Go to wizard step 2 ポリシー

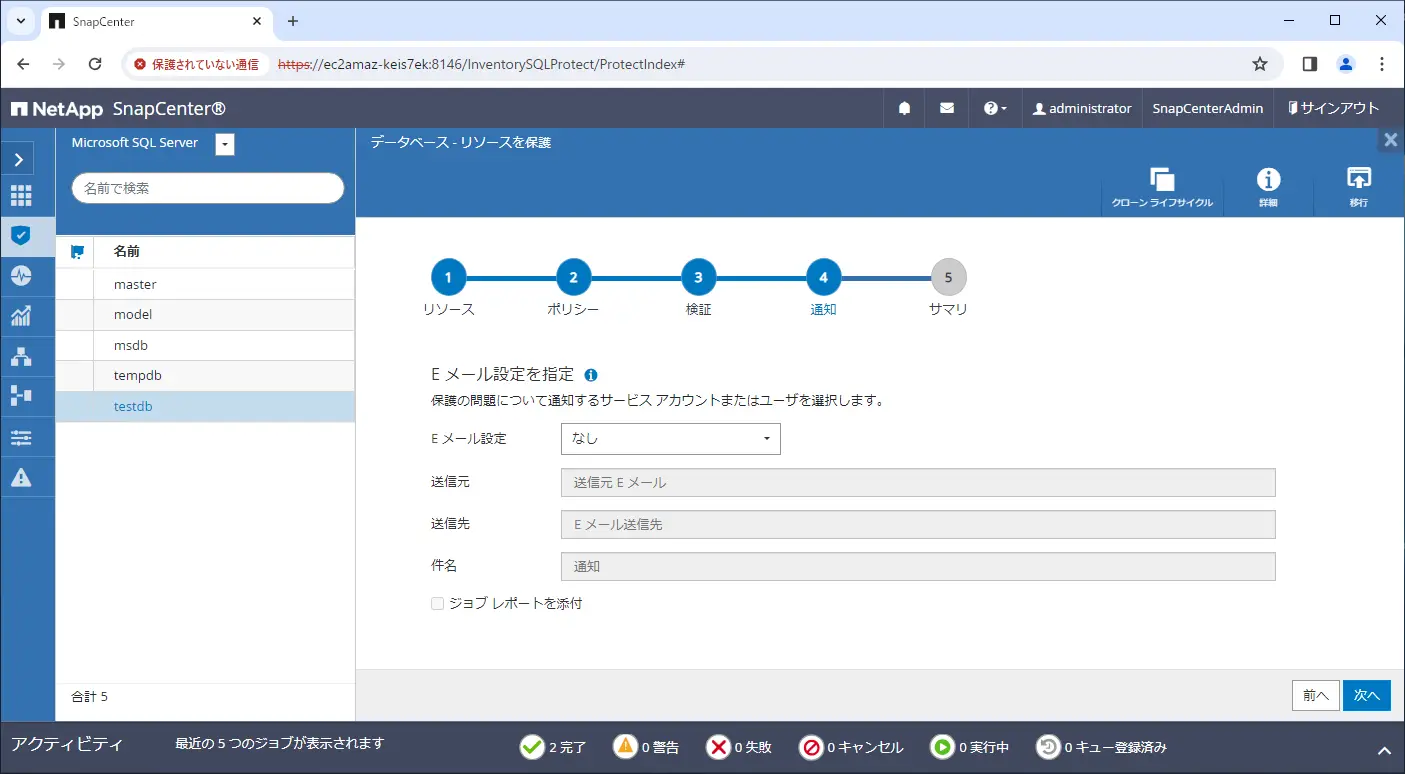point(573,278)
